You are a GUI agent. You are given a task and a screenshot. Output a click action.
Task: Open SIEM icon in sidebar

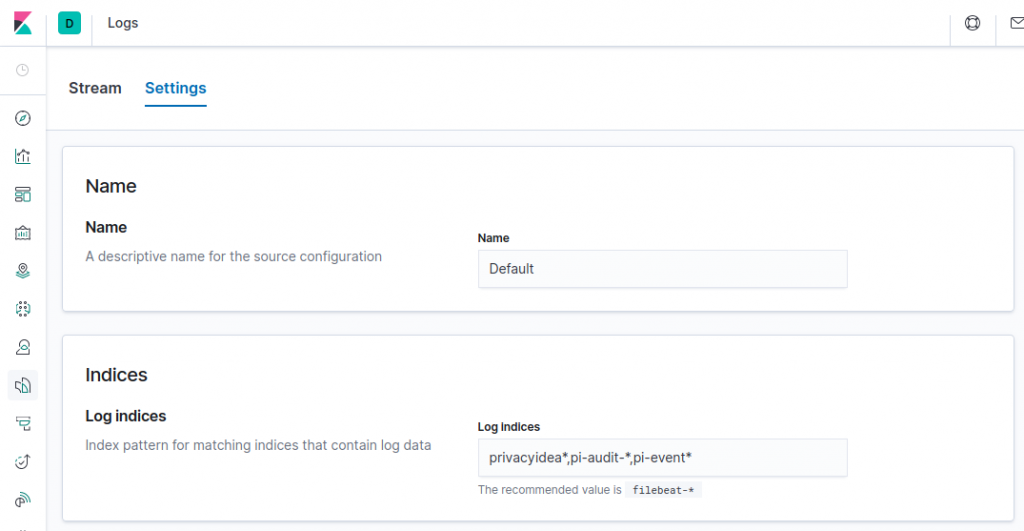tap(23, 500)
